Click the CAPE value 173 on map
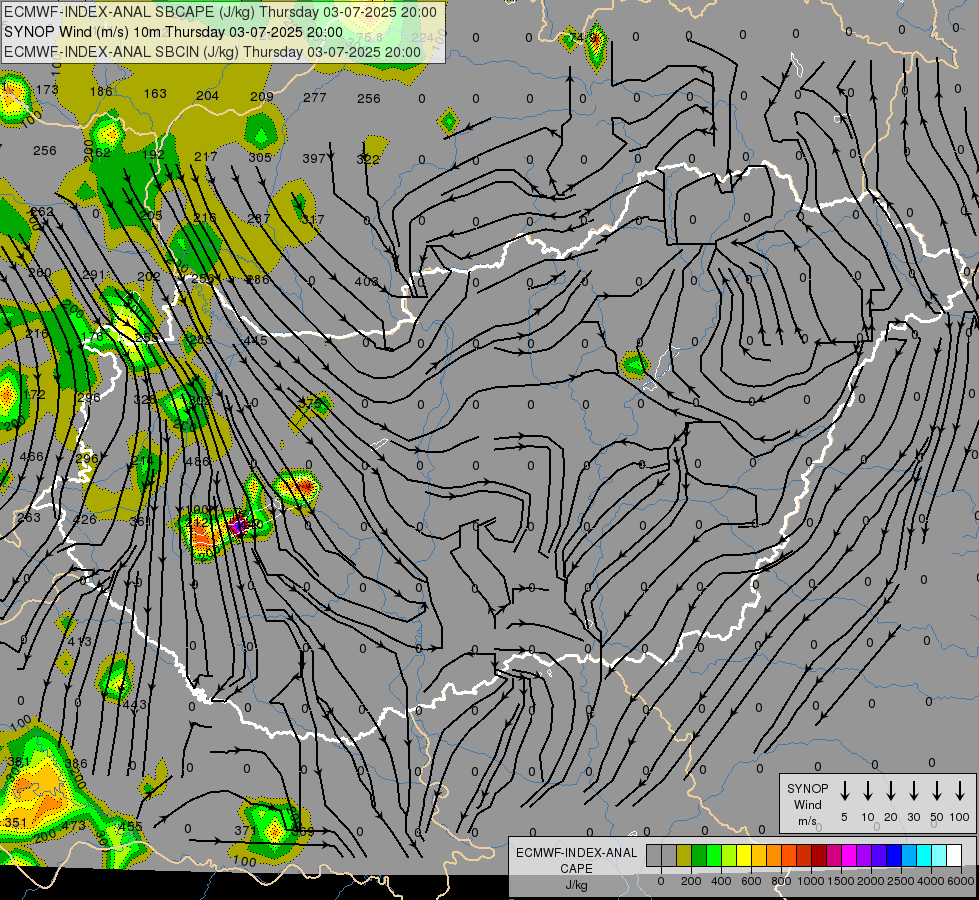The height and width of the screenshot is (900, 979). [x=47, y=90]
